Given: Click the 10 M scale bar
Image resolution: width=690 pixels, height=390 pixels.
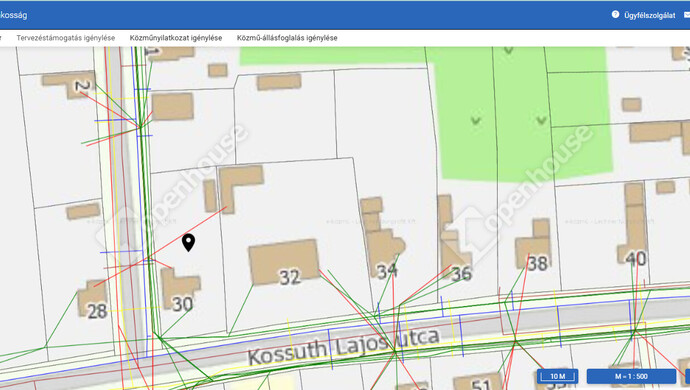Looking at the screenshot, I should 558,376.
